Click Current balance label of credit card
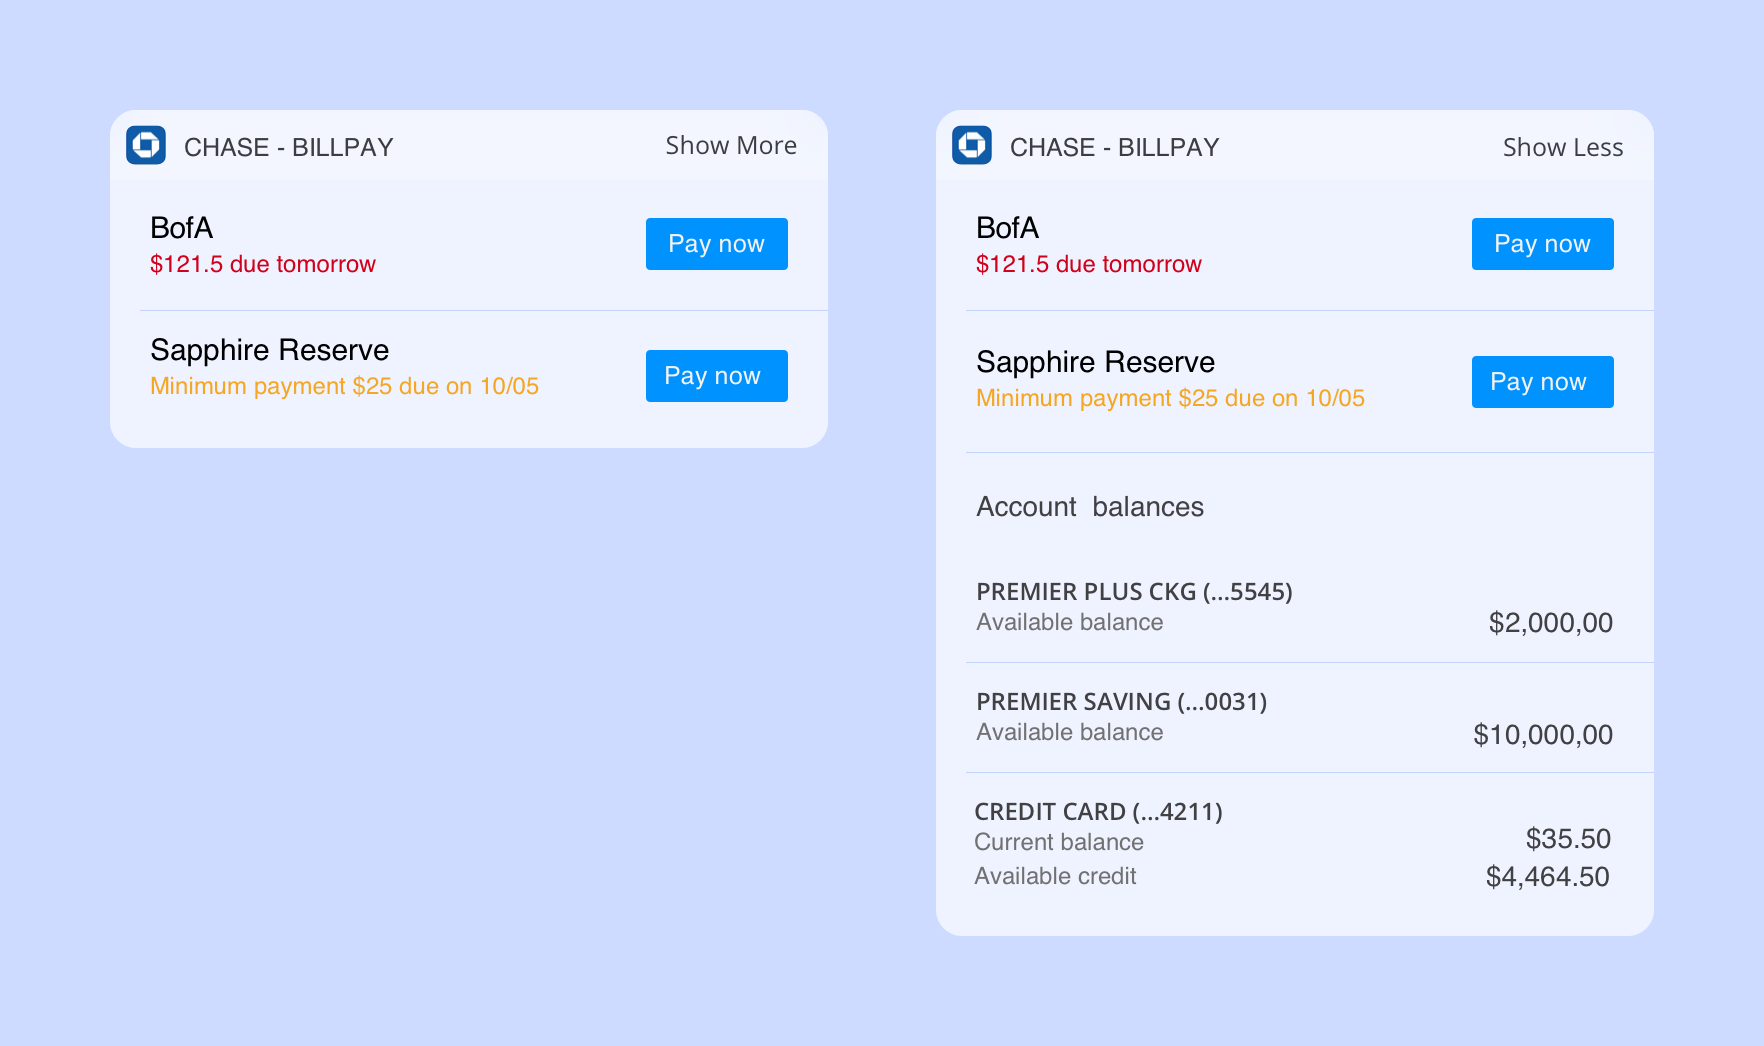 (x=1059, y=842)
